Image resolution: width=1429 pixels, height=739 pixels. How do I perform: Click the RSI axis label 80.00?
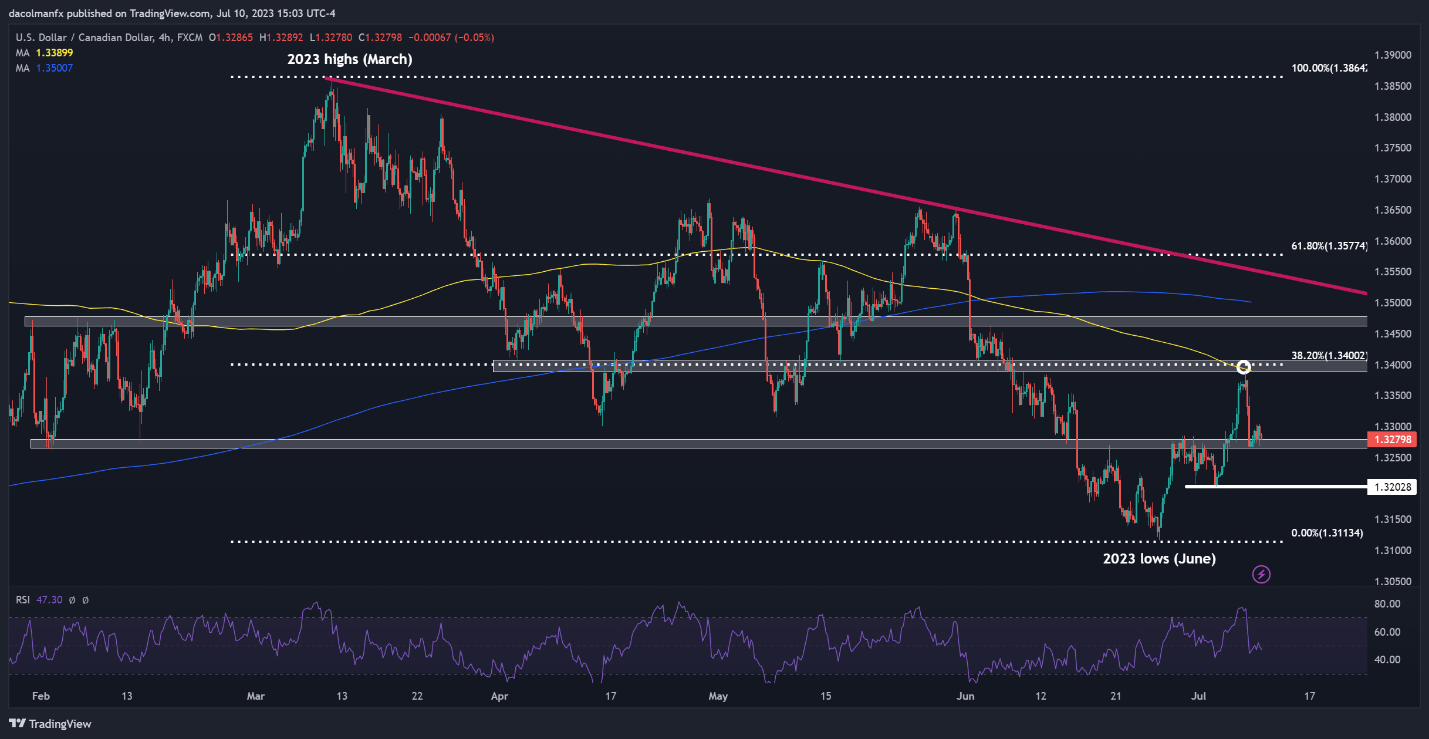click(1386, 604)
